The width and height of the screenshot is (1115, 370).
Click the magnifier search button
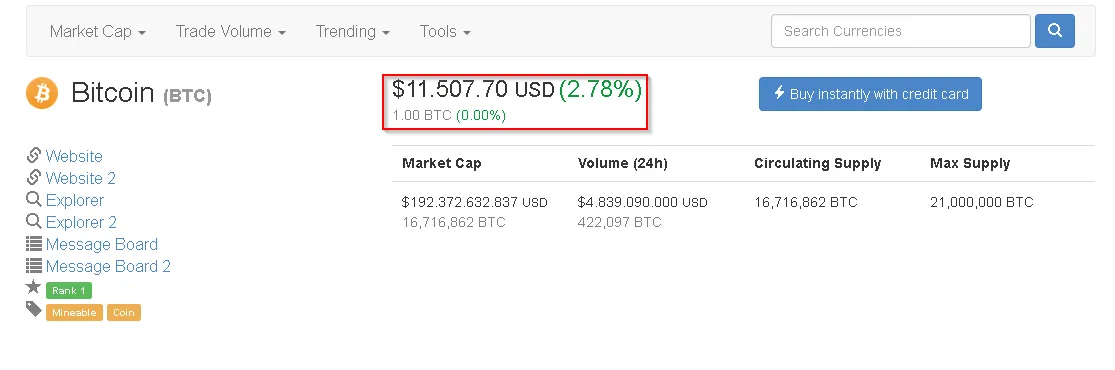[1055, 31]
